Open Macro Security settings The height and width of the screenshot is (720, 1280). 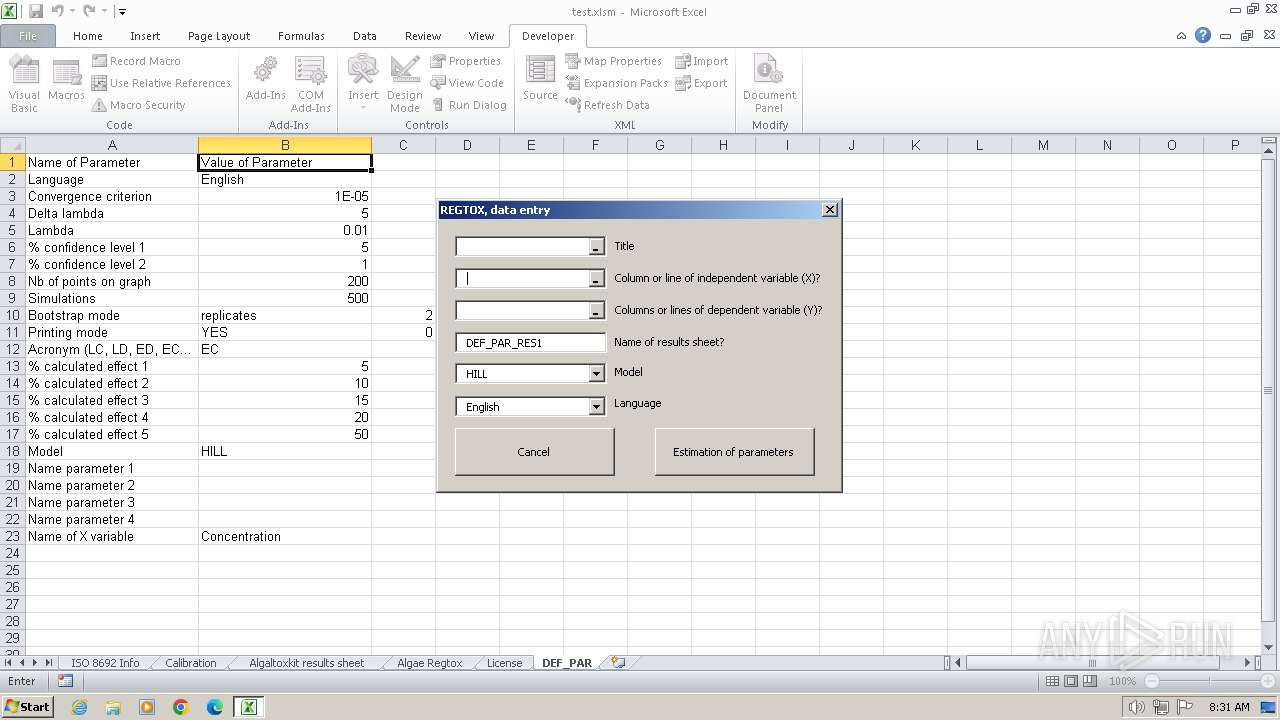[138, 105]
